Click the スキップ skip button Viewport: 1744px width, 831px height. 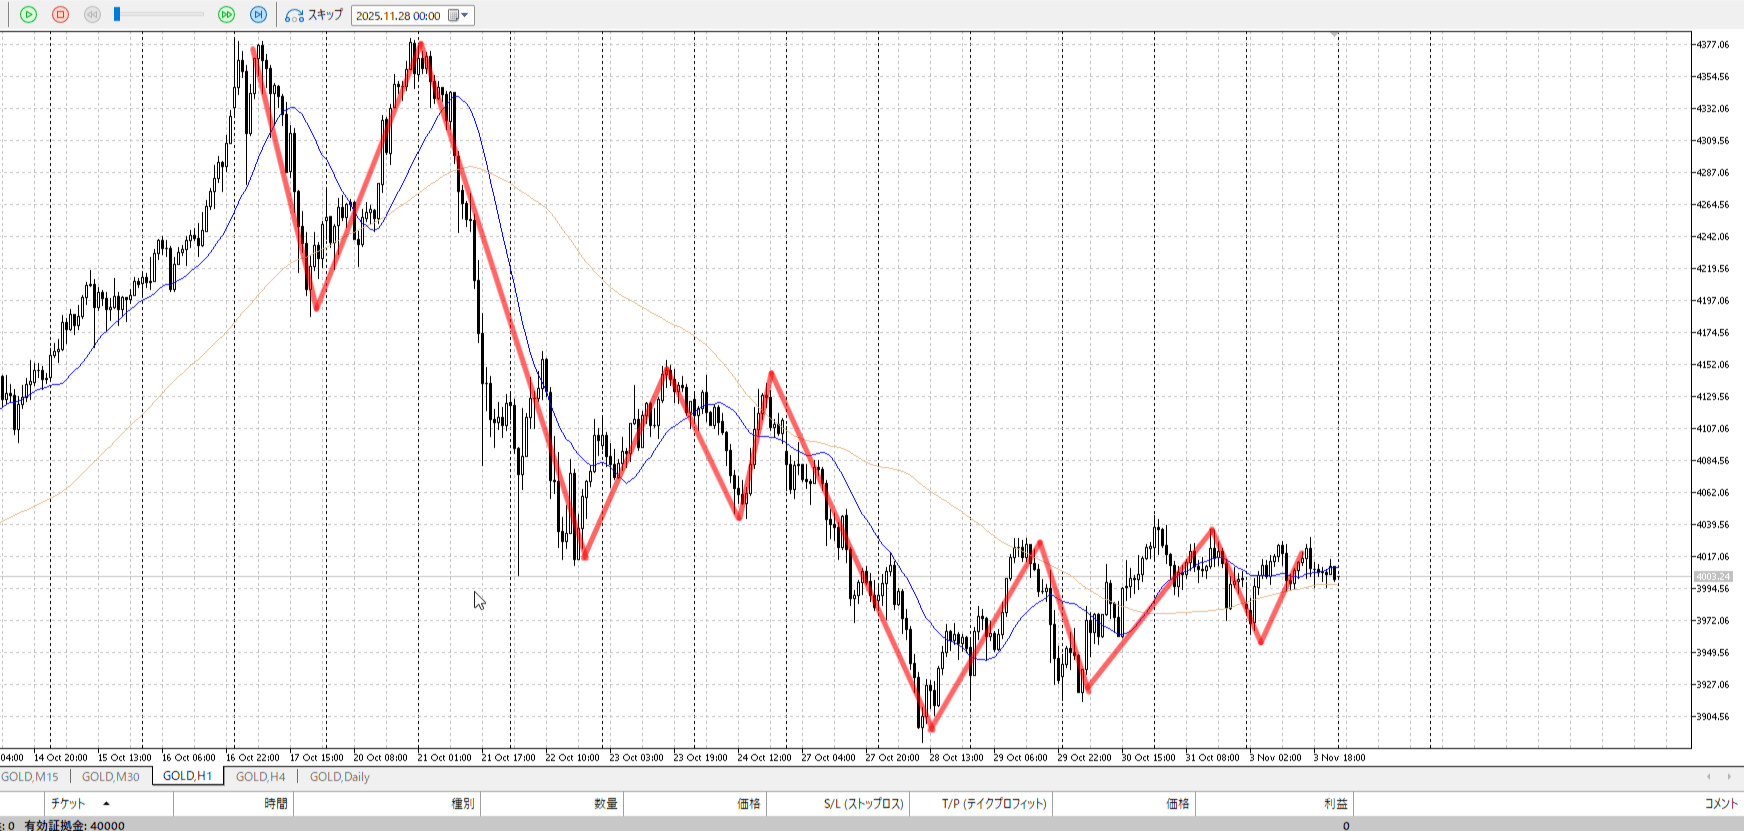click(x=314, y=15)
